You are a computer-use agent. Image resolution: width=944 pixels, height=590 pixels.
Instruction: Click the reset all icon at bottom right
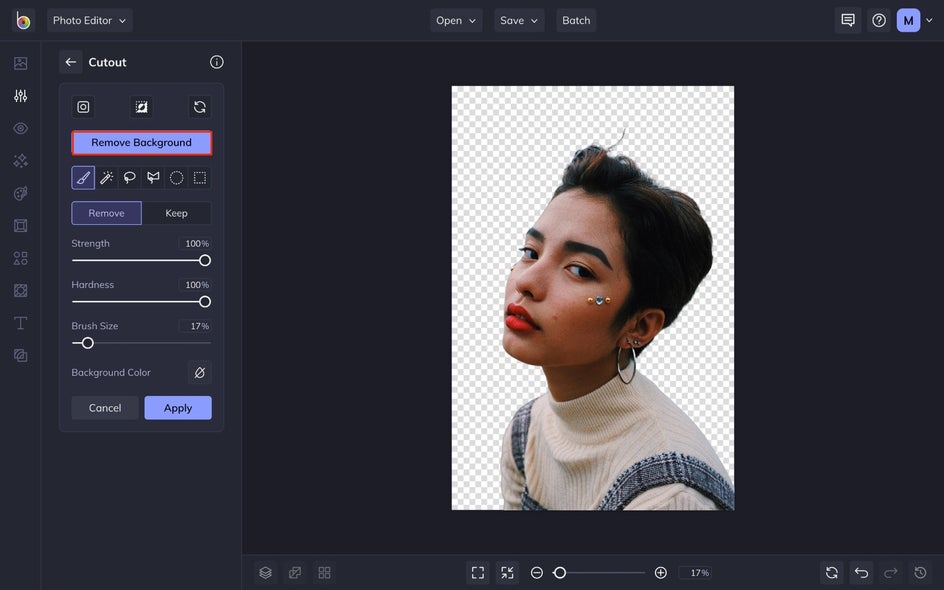pos(832,573)
